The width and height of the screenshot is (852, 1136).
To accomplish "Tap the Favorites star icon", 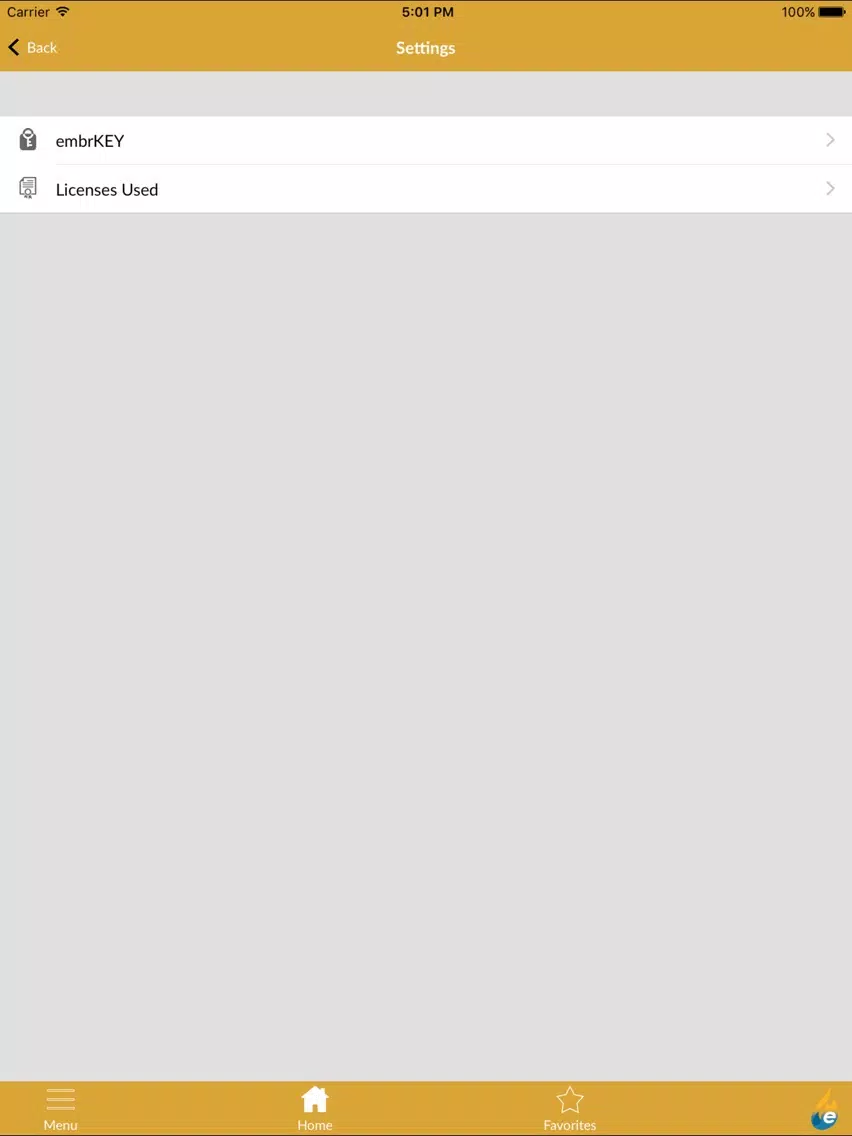I will point(570,1100).
